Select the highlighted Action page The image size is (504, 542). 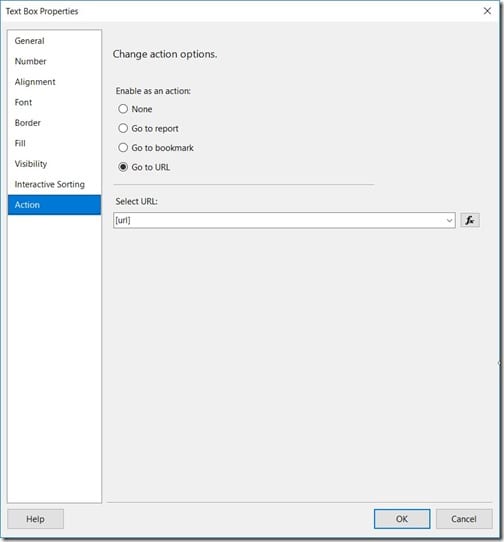pos(54,205)
